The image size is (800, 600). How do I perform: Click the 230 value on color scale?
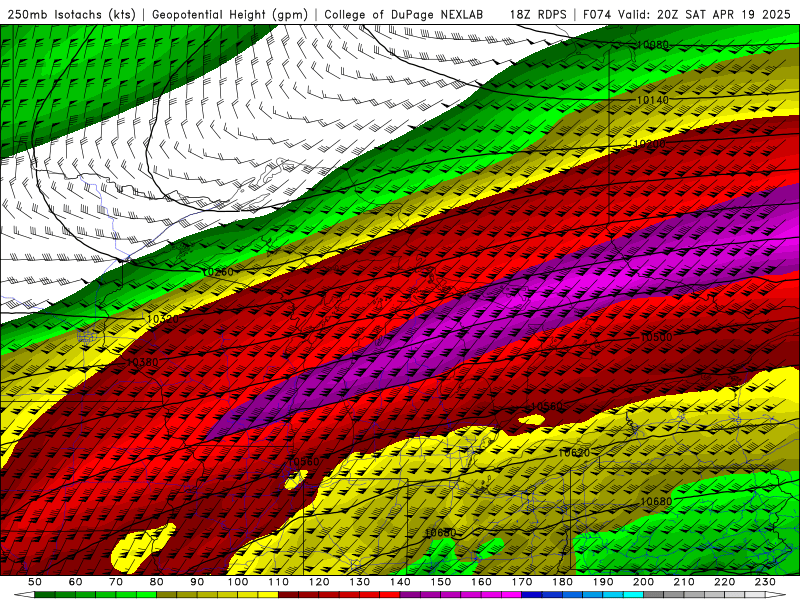click(765, 582)
